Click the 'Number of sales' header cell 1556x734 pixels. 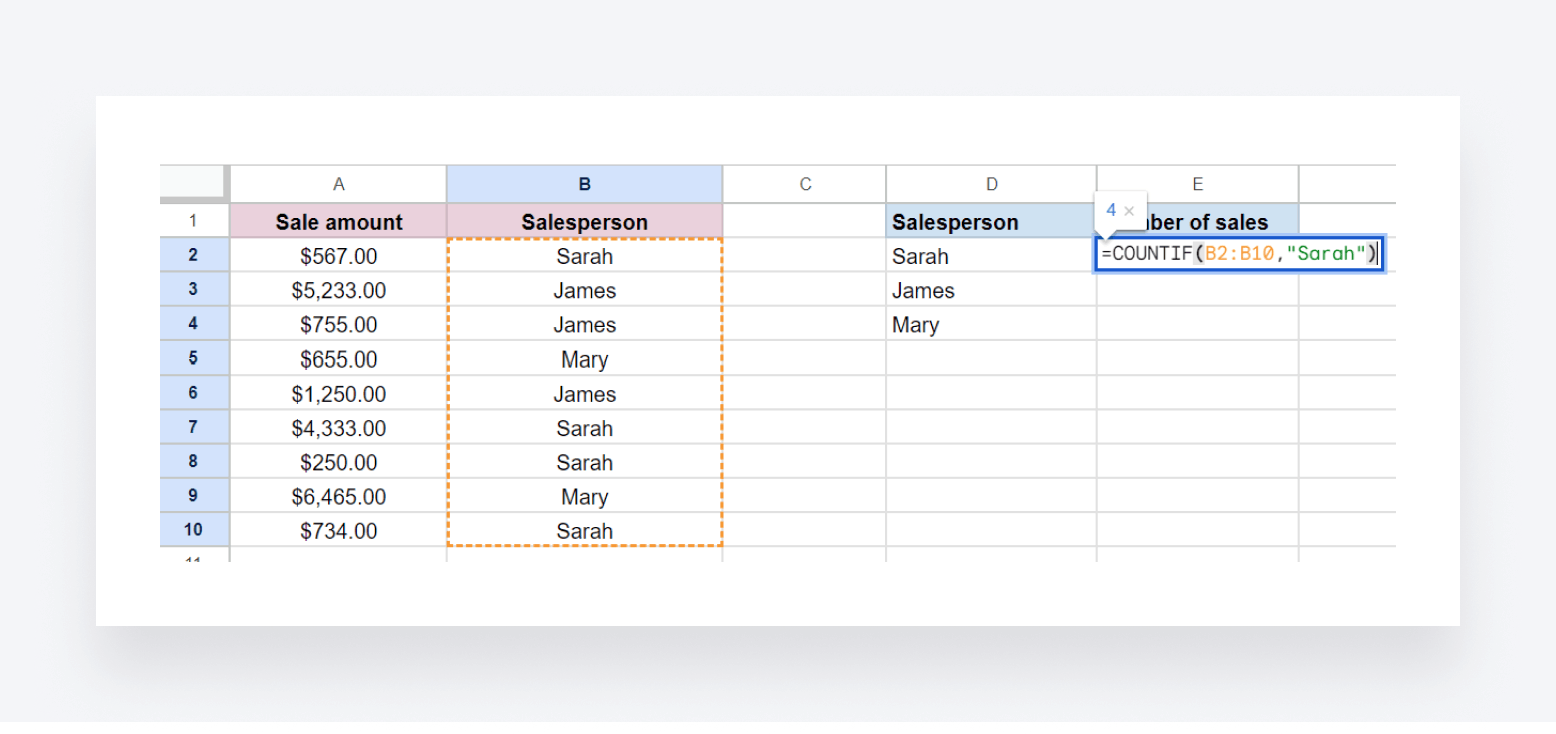[1198, 221]
